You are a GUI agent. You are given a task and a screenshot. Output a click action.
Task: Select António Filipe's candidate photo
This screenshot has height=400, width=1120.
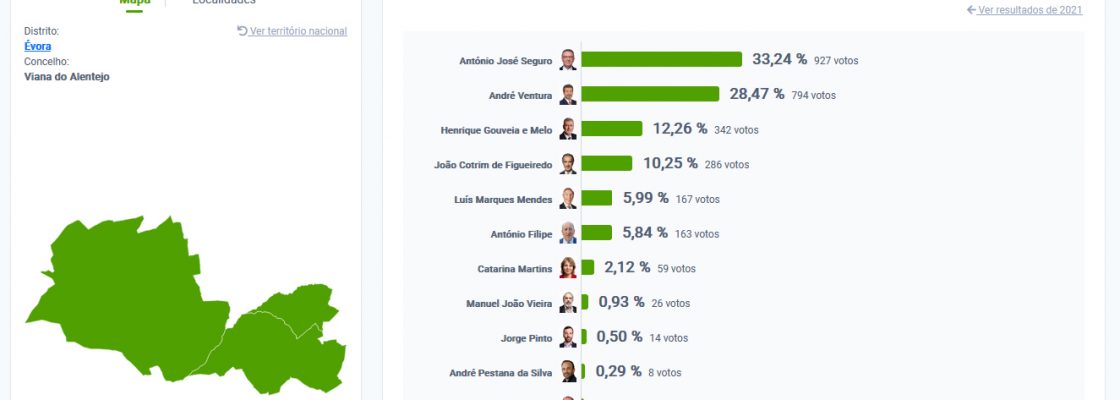click(568, 233)
